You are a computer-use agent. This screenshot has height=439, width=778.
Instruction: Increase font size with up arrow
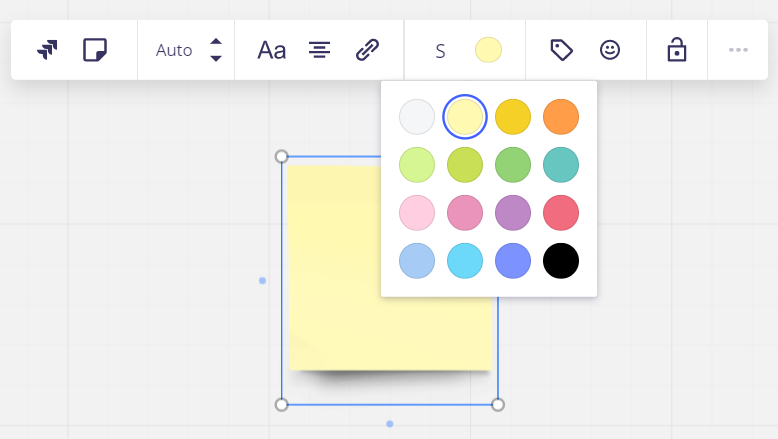point(216,41)
